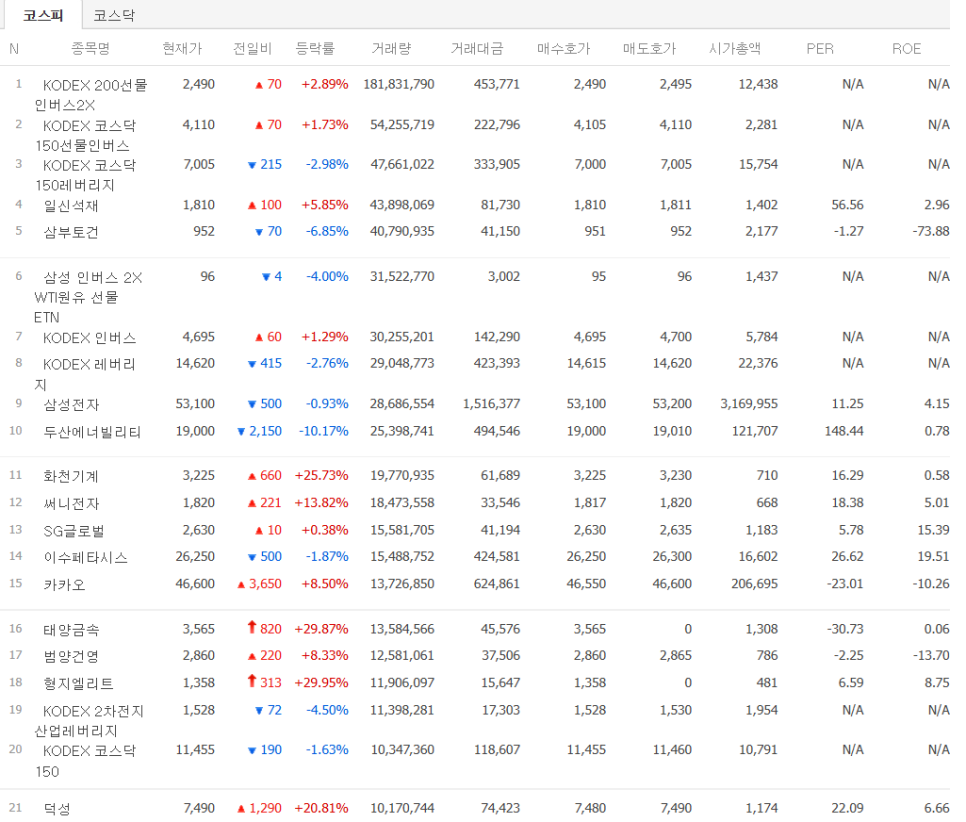Click the 매도호가 column header
This screenshot has width=966, height=822.
pos(649,48)
